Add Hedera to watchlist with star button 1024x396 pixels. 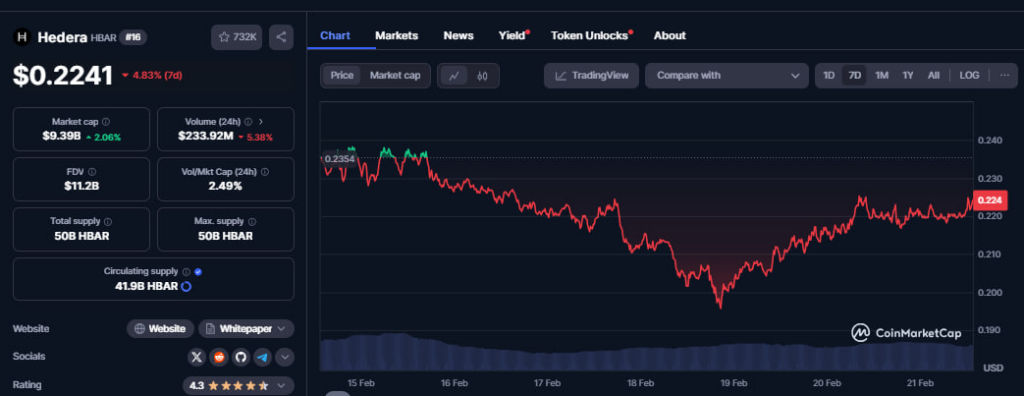coord(236,37)
